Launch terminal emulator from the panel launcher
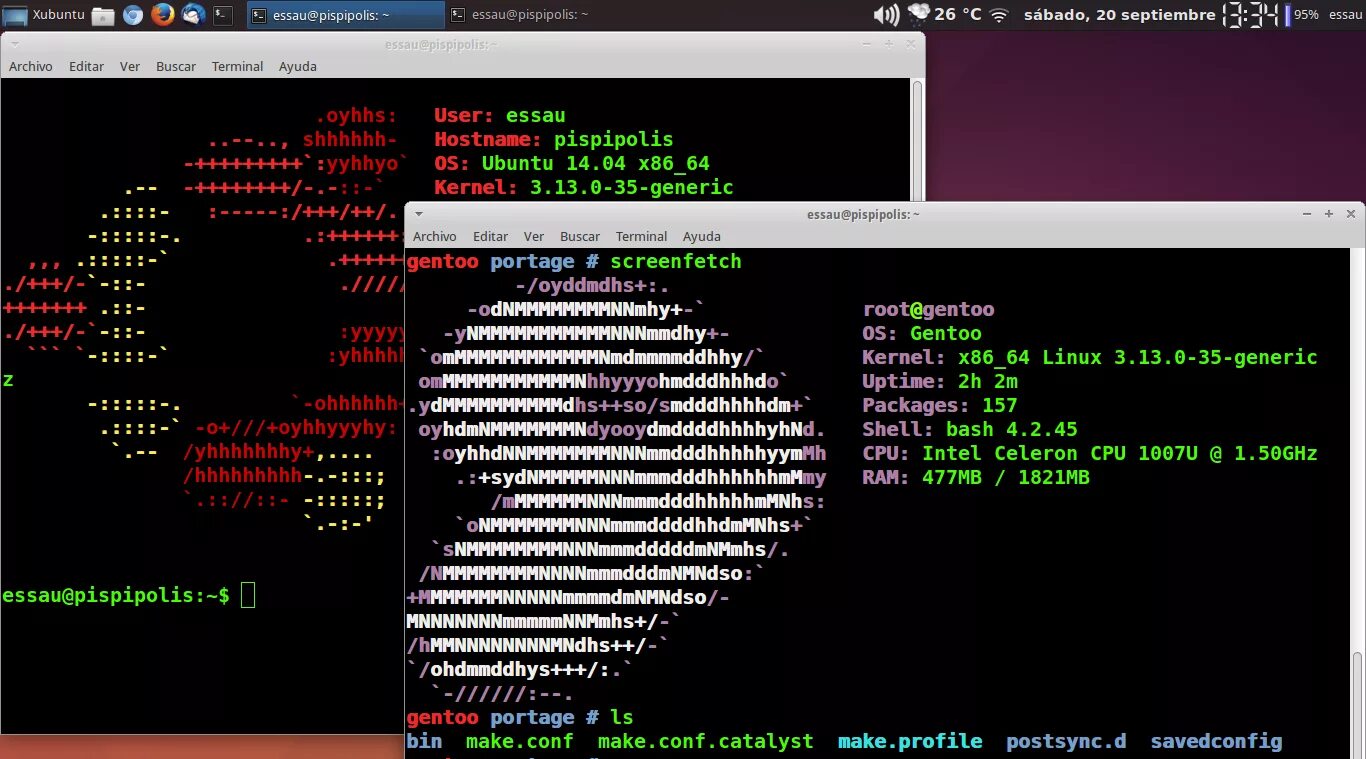The height and width of the screenshot is (759, 1366). click(224, 15)
